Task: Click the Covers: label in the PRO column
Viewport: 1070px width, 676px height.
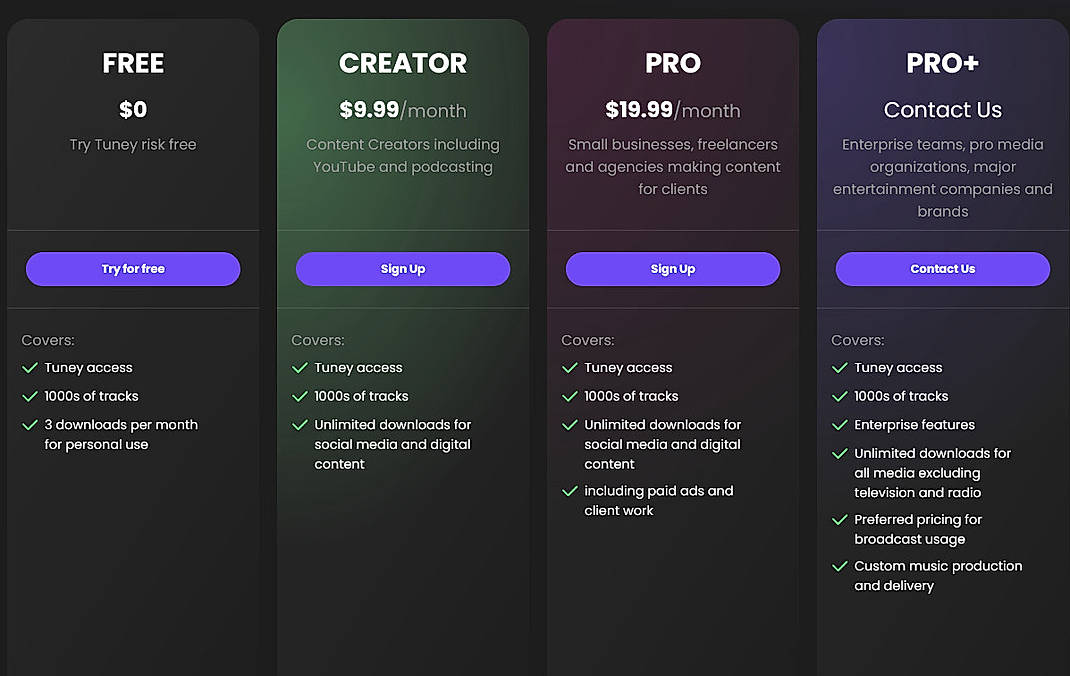Action: pos(587,340)
